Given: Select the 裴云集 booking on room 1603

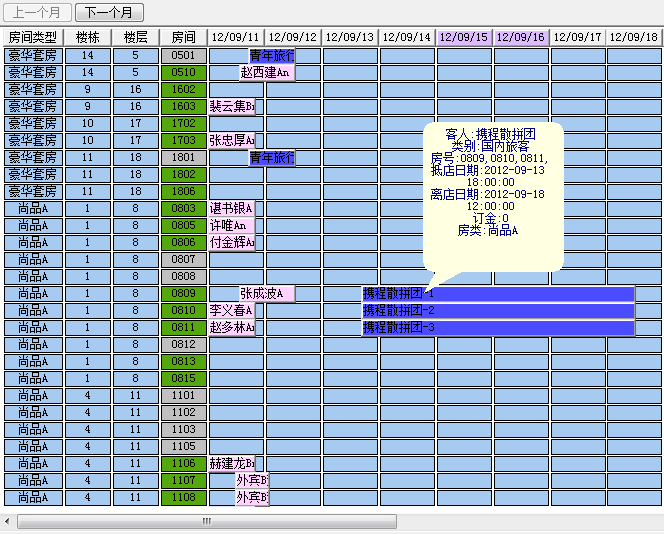Looking at the screenshot, I should (232, 106).
